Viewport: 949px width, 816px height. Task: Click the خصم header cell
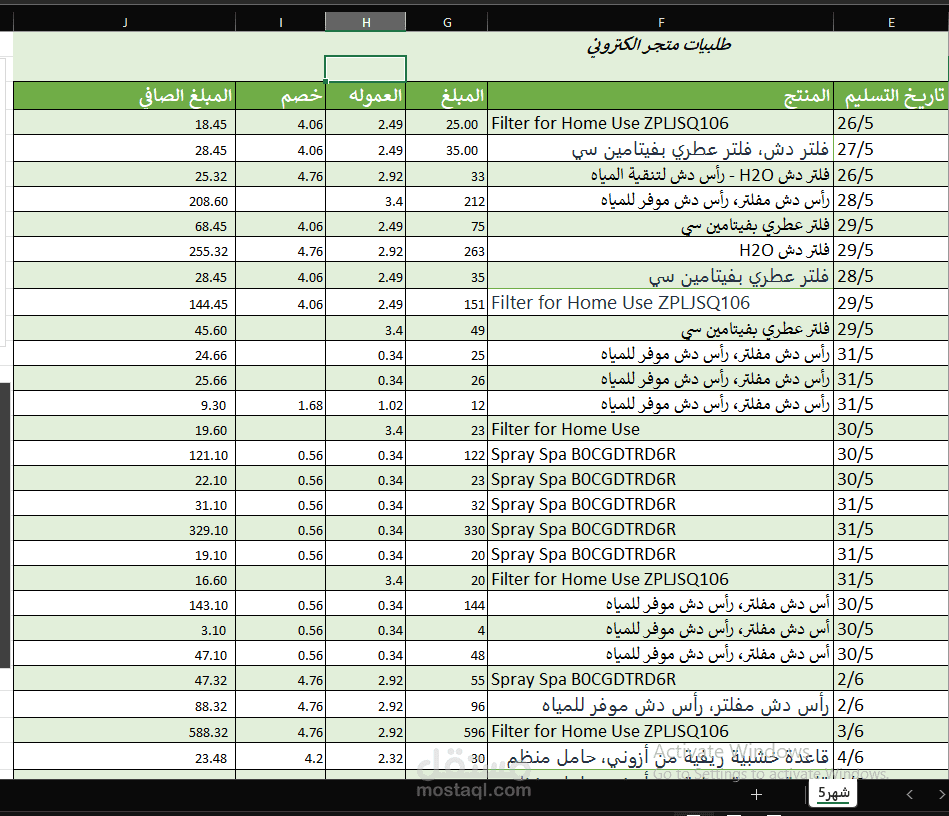(280, 95)
